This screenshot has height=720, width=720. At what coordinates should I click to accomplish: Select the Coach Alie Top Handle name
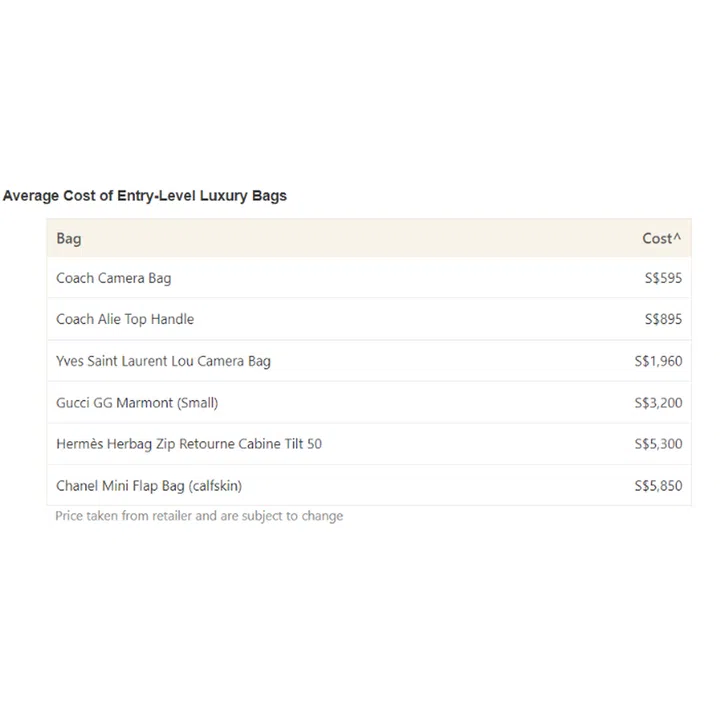[125, 319]
